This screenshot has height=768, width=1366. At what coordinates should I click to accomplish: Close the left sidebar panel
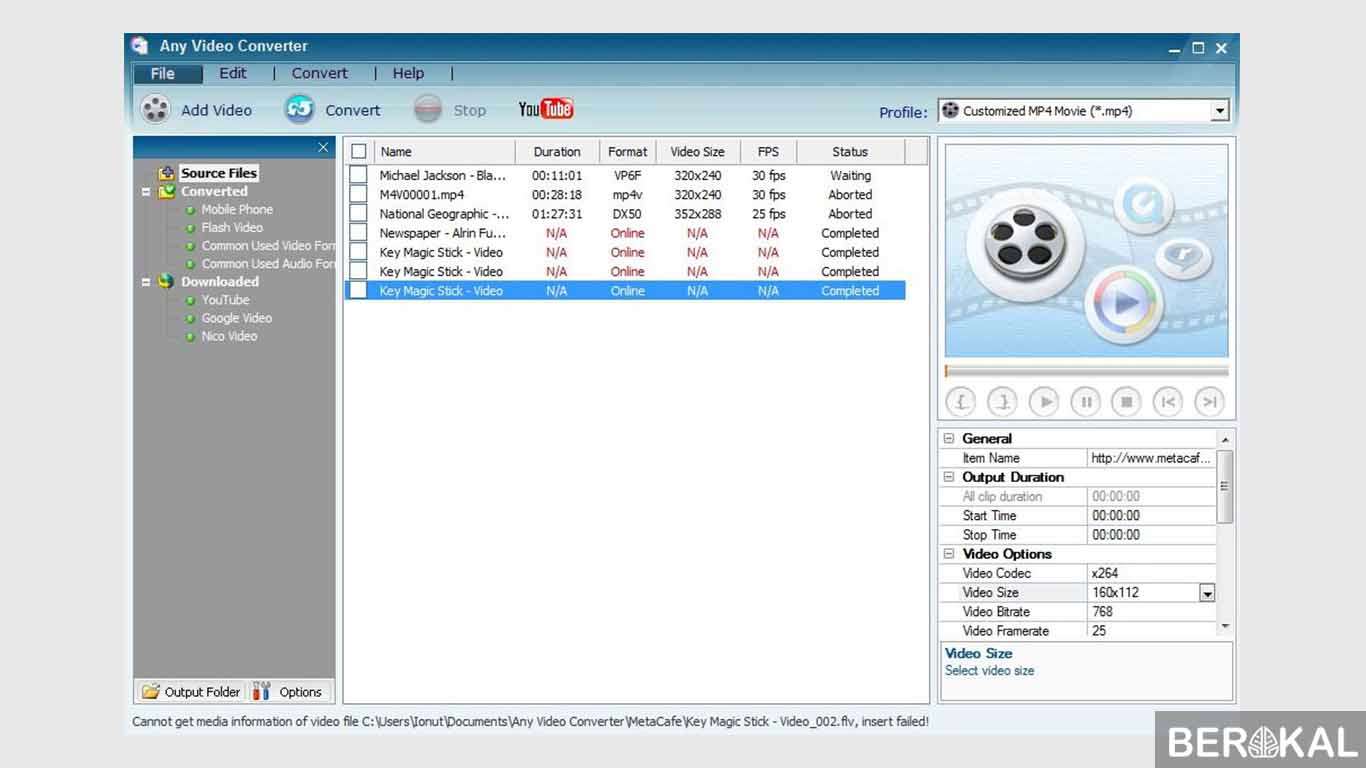click(x=323, y=147)
